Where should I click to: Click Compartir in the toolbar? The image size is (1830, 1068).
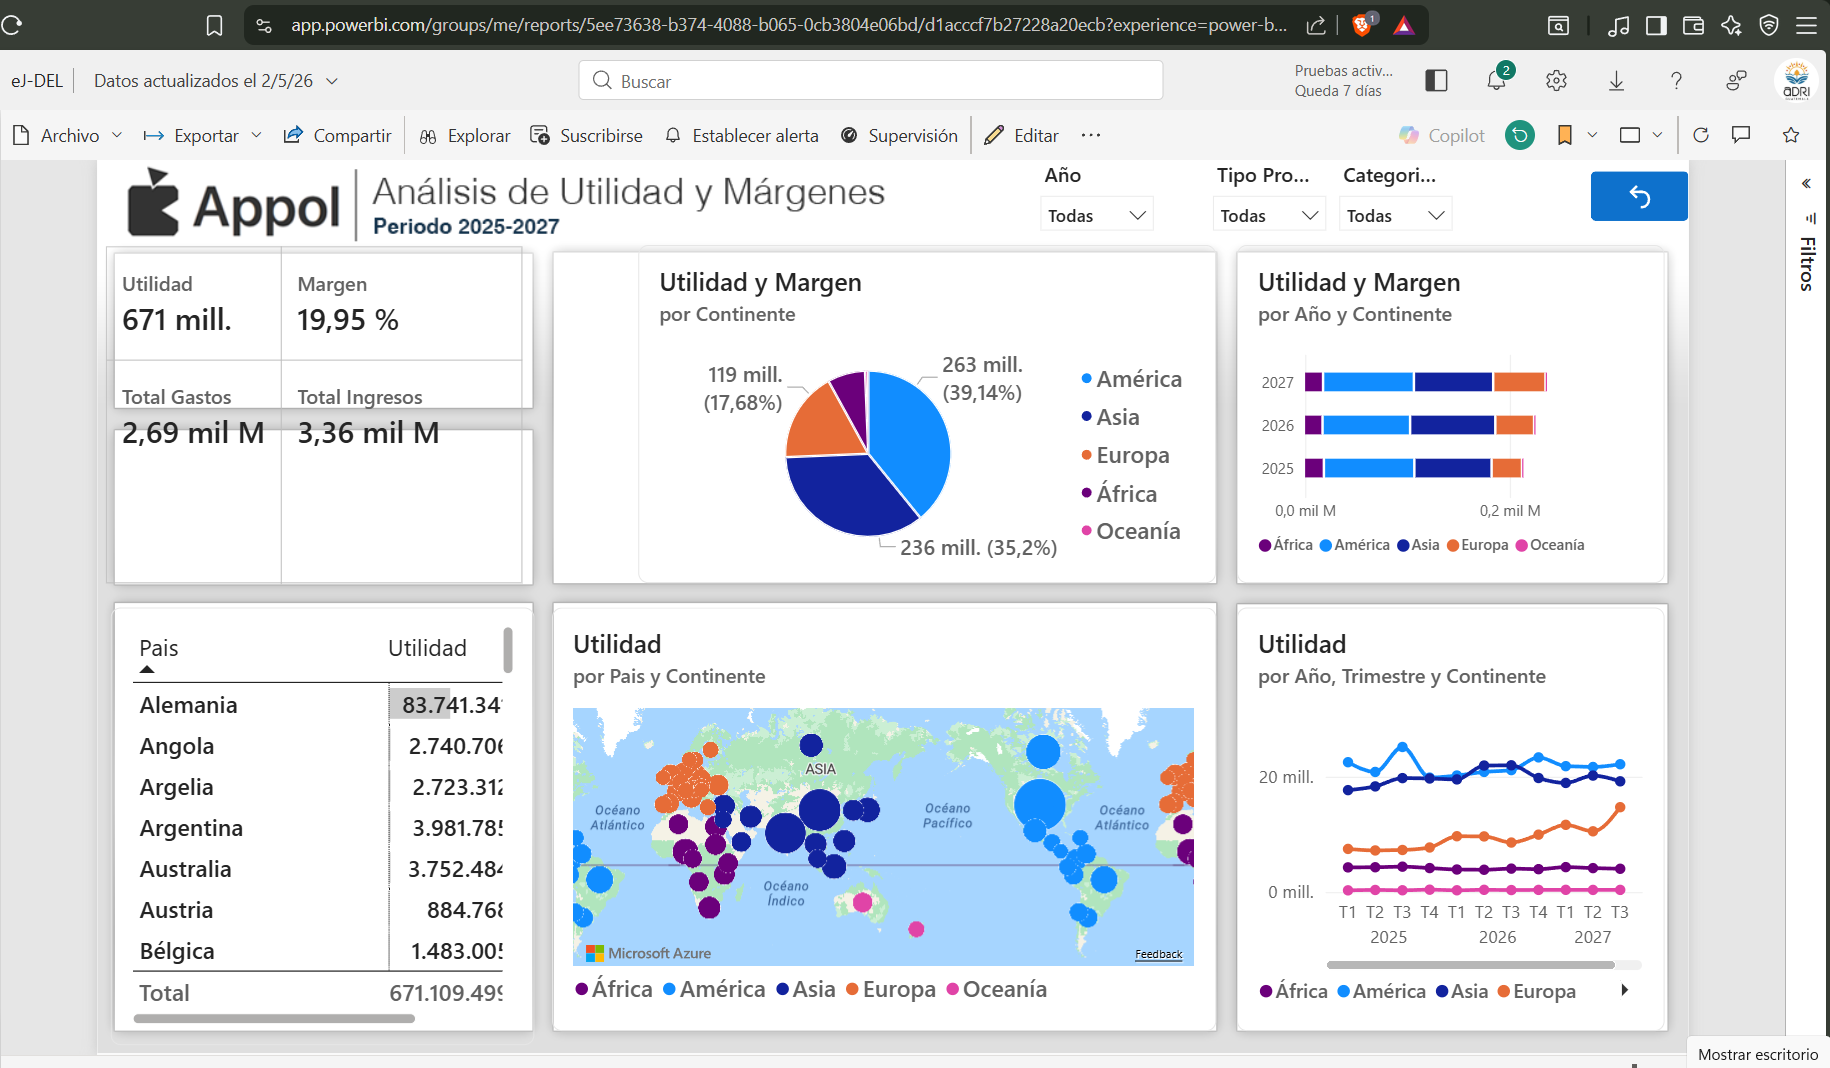click(337, 135)
